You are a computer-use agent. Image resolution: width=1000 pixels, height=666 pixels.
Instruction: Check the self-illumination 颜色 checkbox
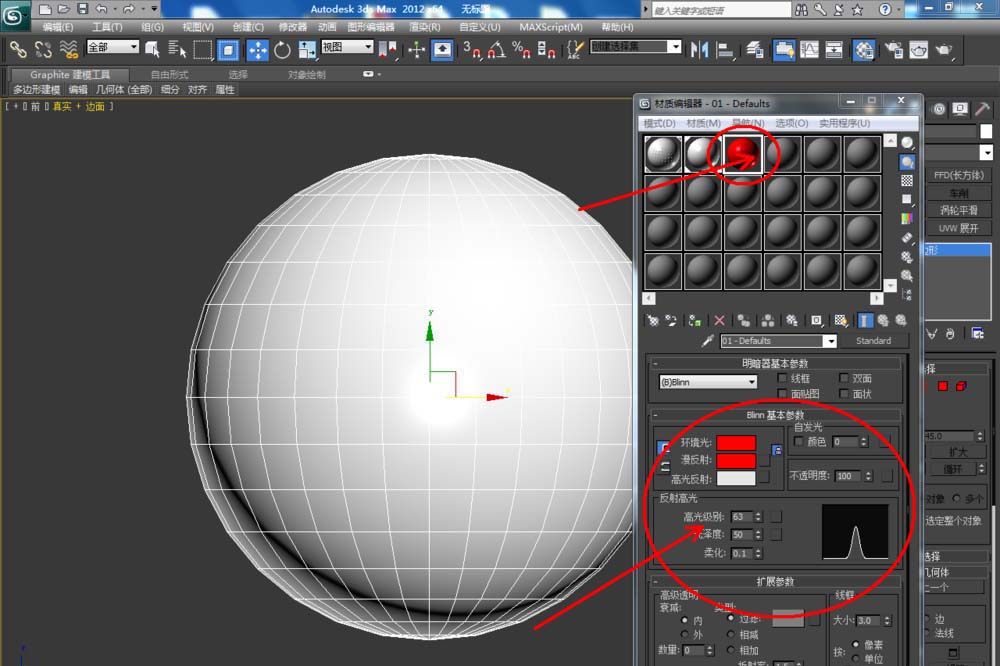[x=798, y=441]
